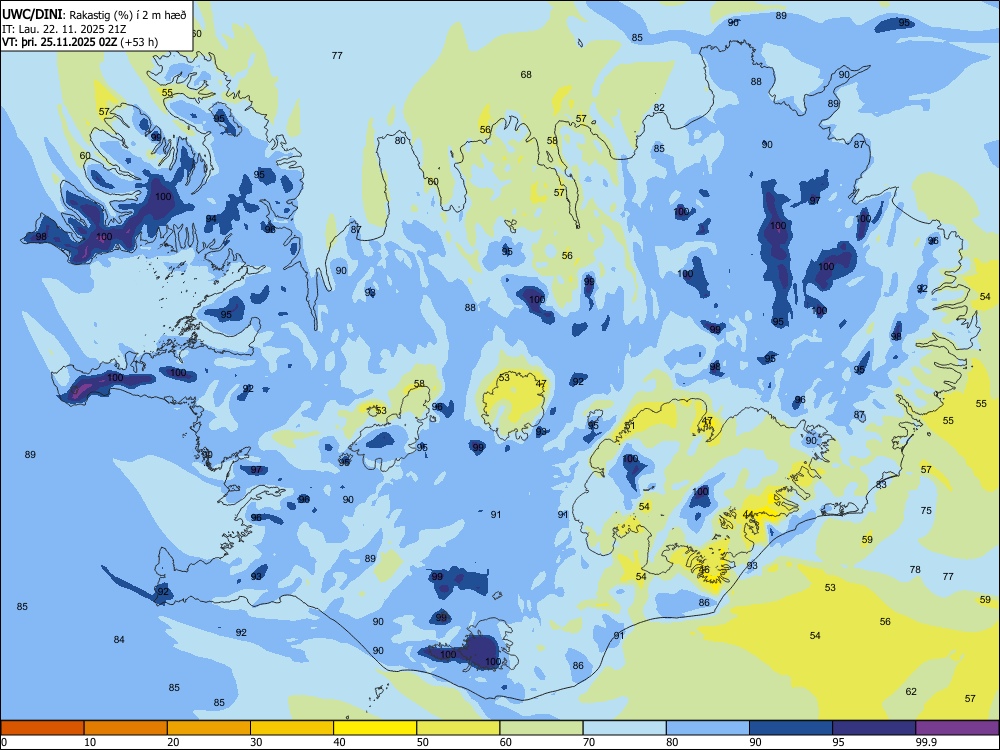Select the 95–99.9 navy legend swatch
This screenshot has height=750, width=1000.
(x=874, y=728)
